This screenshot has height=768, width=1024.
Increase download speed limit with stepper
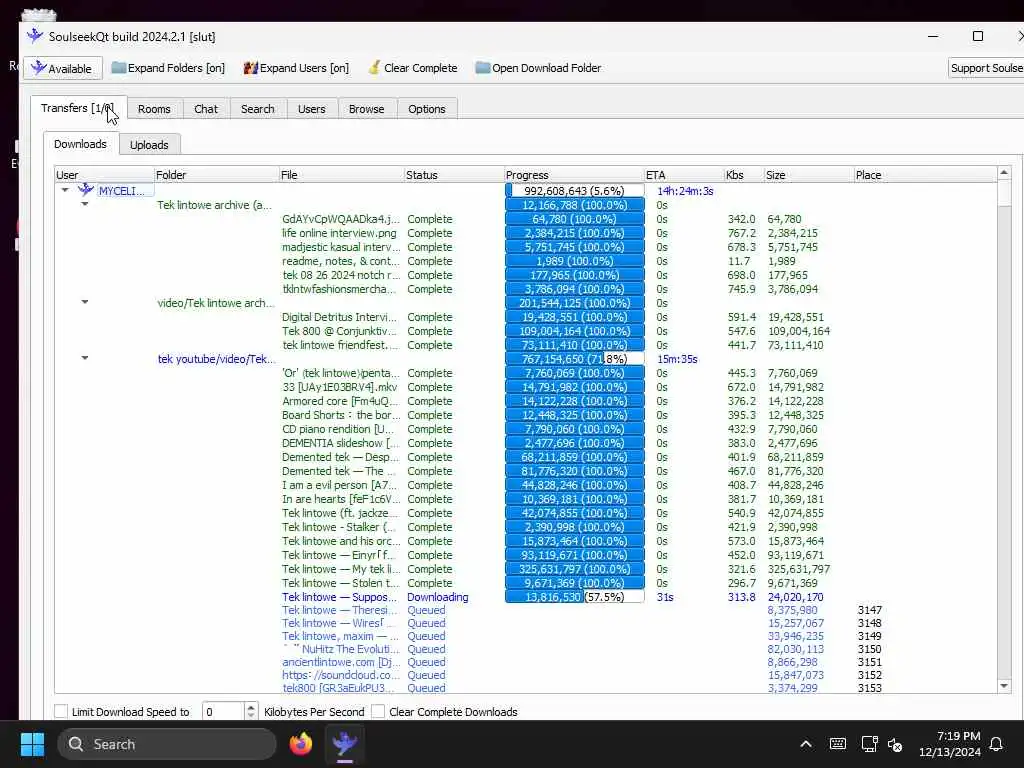click(x=251, y=707)
